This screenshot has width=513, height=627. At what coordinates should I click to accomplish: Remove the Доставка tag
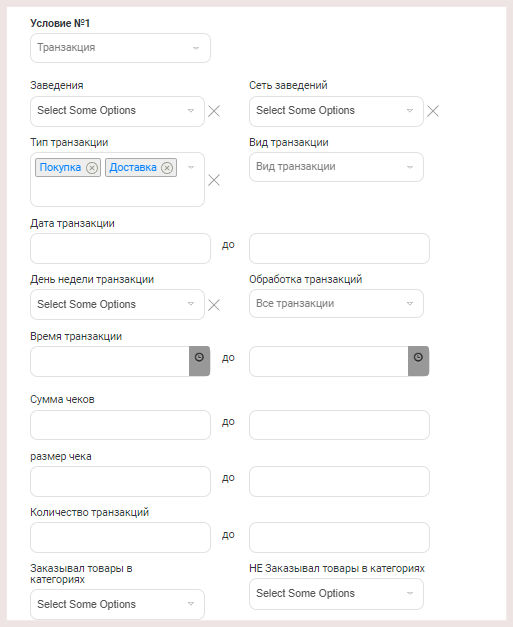pos(167,168)
